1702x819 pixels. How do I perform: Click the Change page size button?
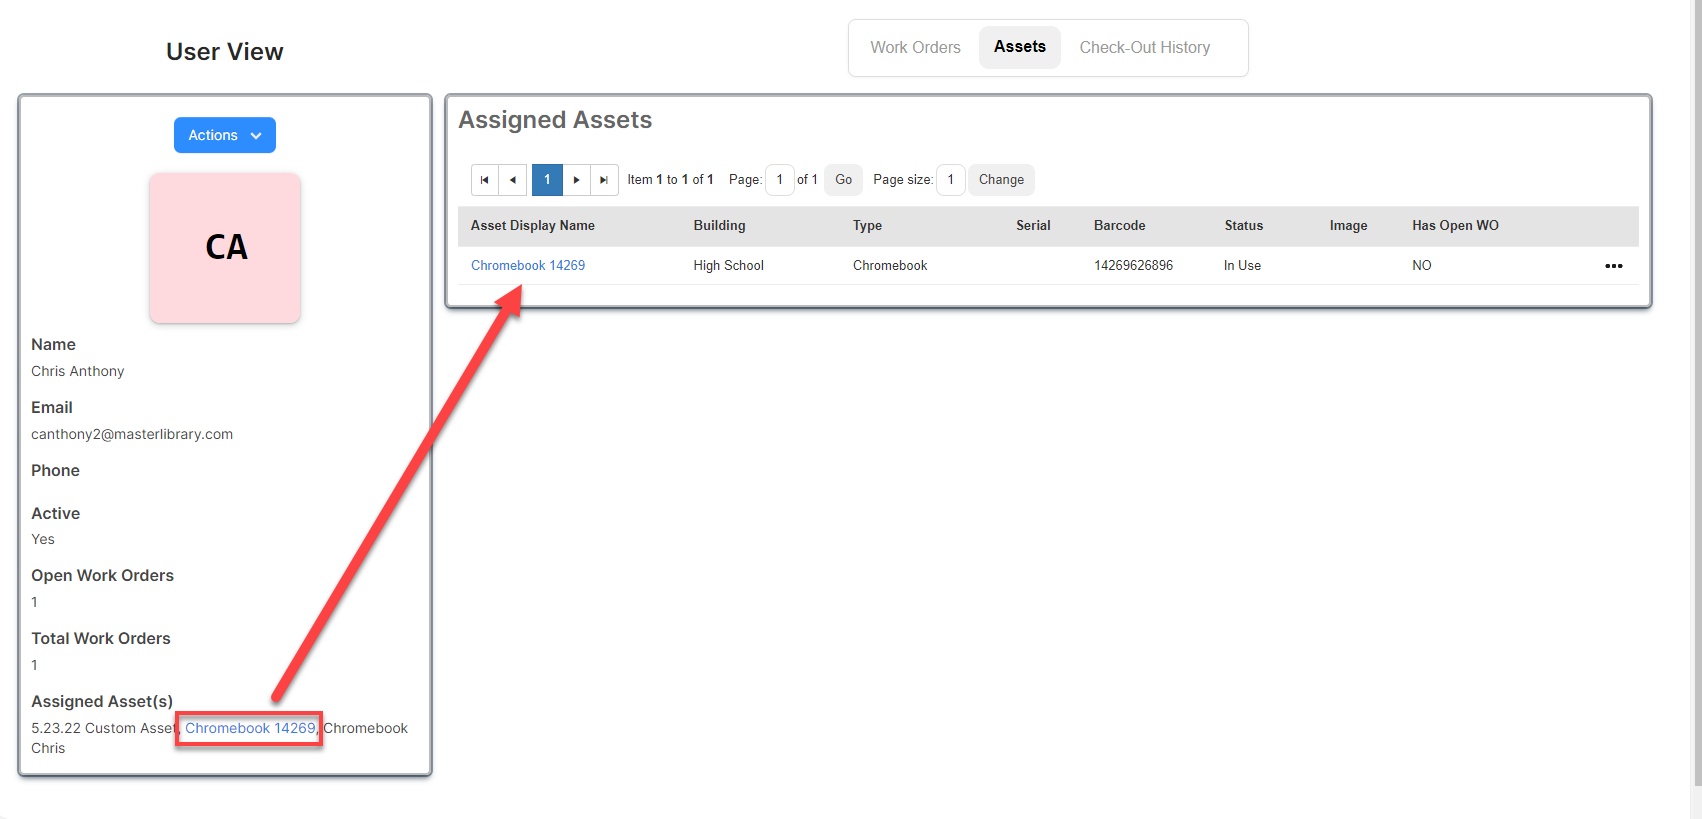(1001, 180)
